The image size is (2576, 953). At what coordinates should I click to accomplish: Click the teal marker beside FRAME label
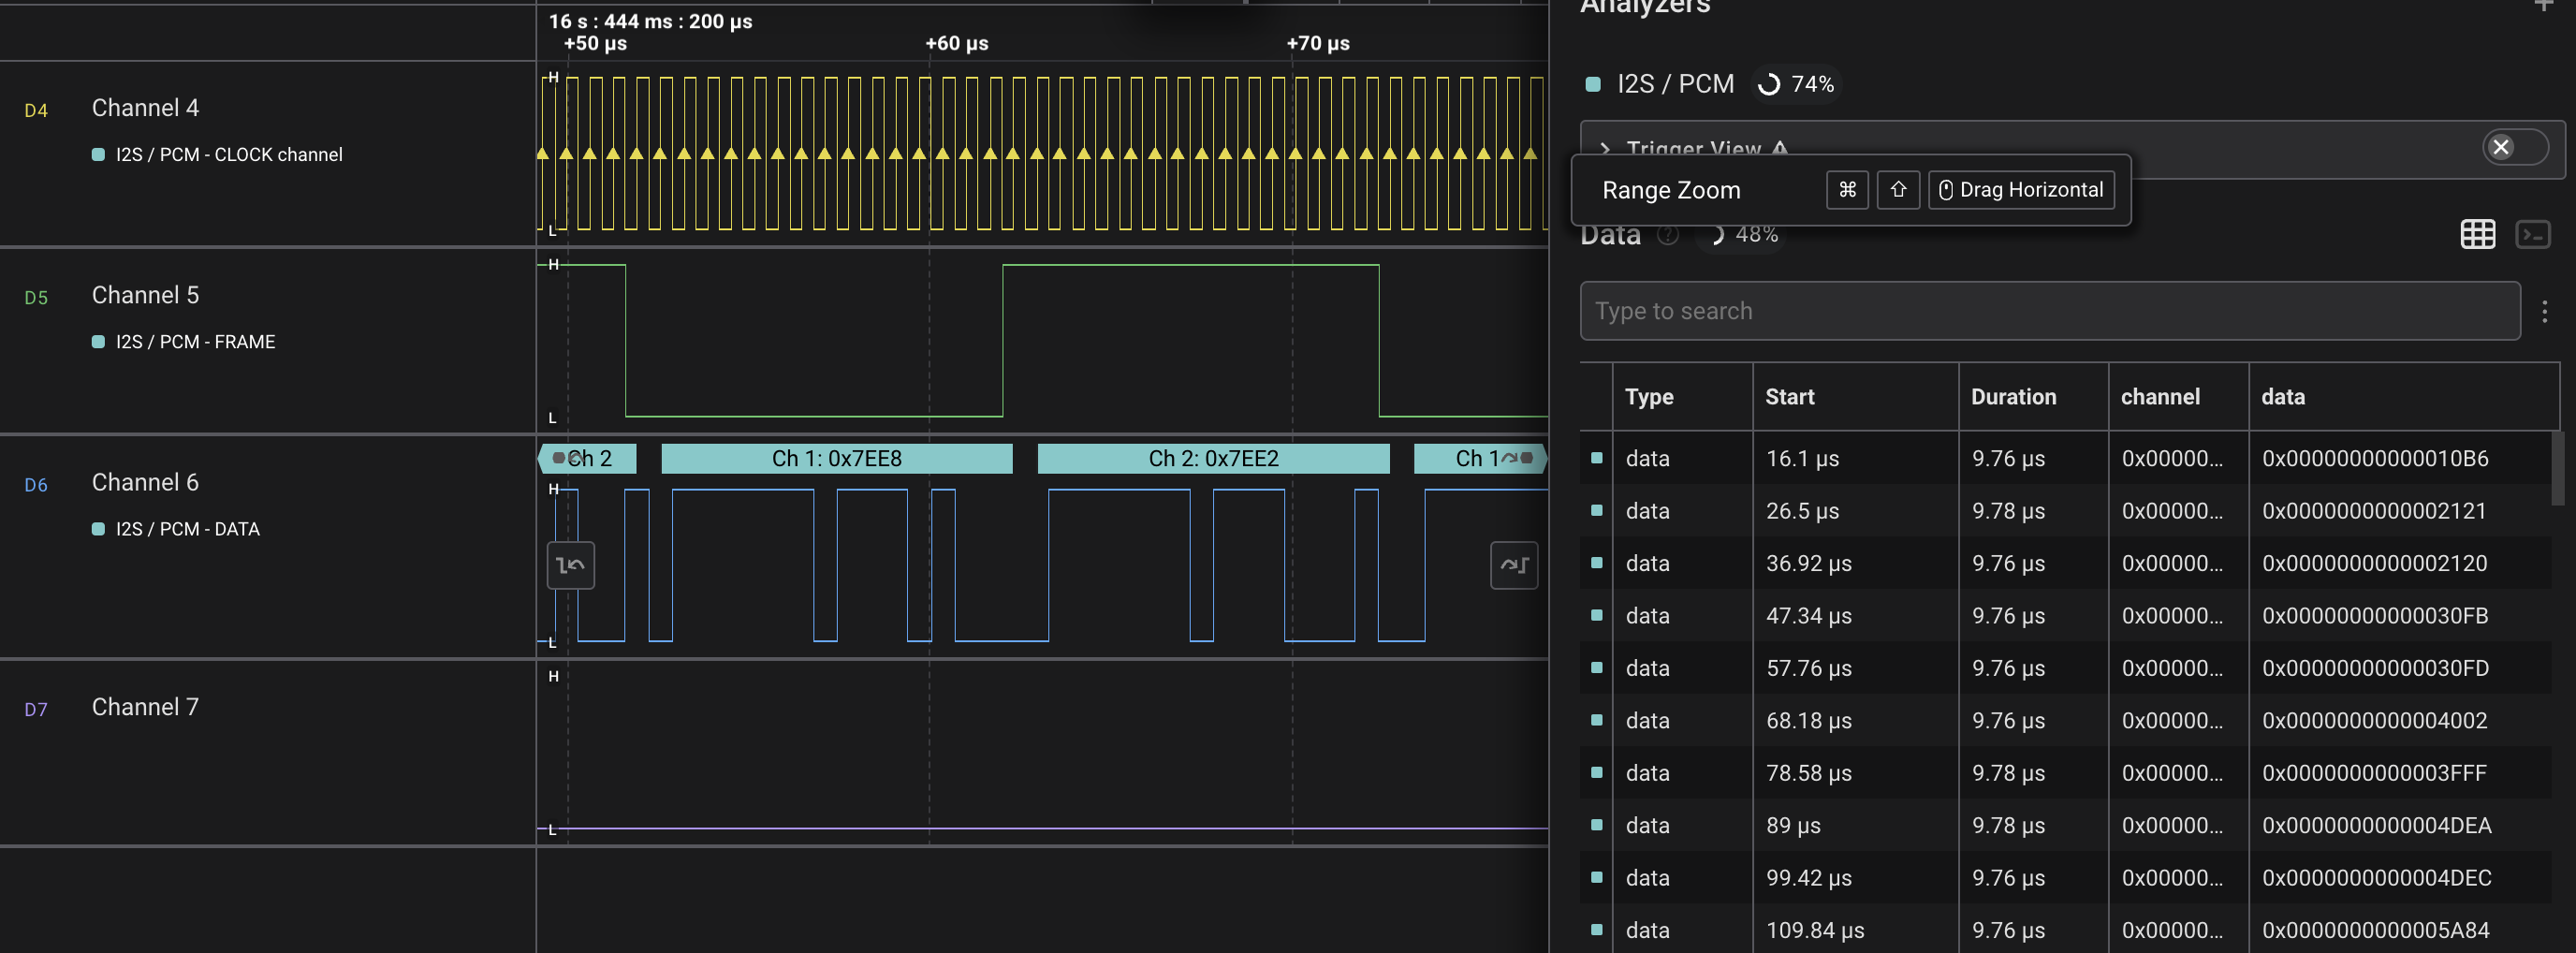98,342
